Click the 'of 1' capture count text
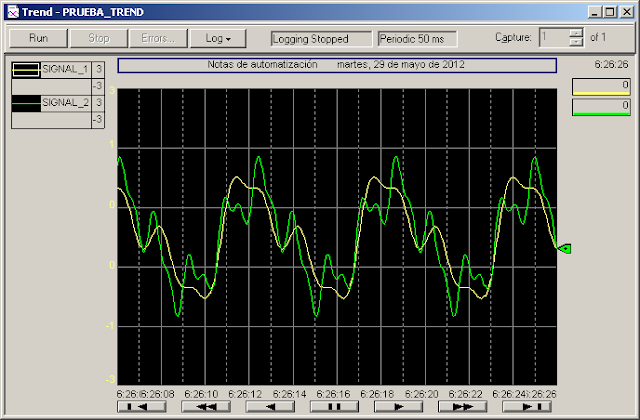This screenshot has width=640, height=420. click(598, 38)
